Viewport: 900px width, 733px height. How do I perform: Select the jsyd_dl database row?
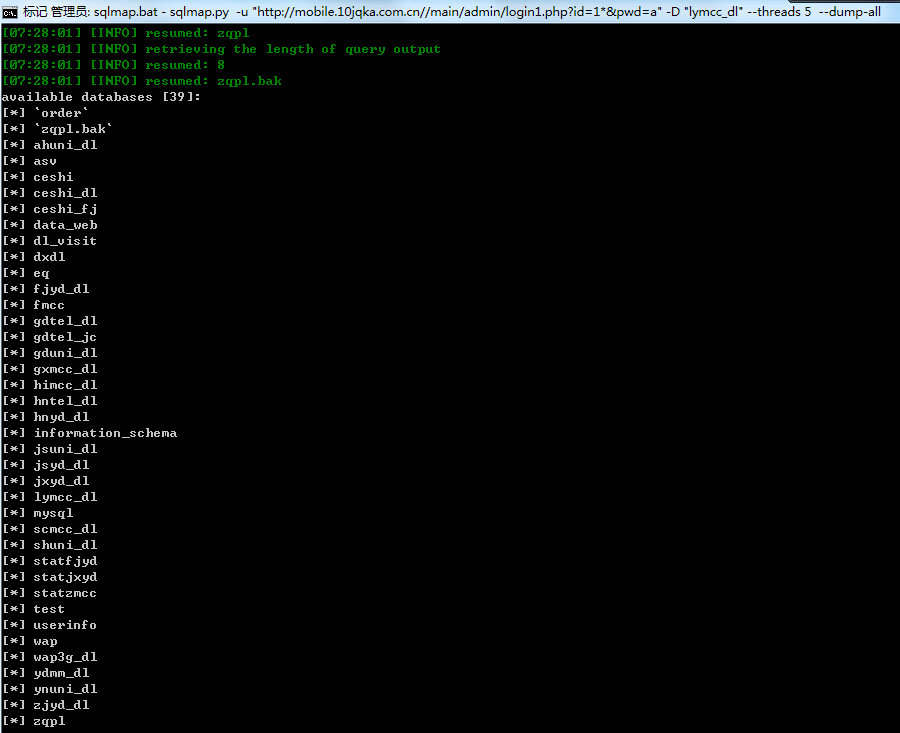[x=45, y=466]
